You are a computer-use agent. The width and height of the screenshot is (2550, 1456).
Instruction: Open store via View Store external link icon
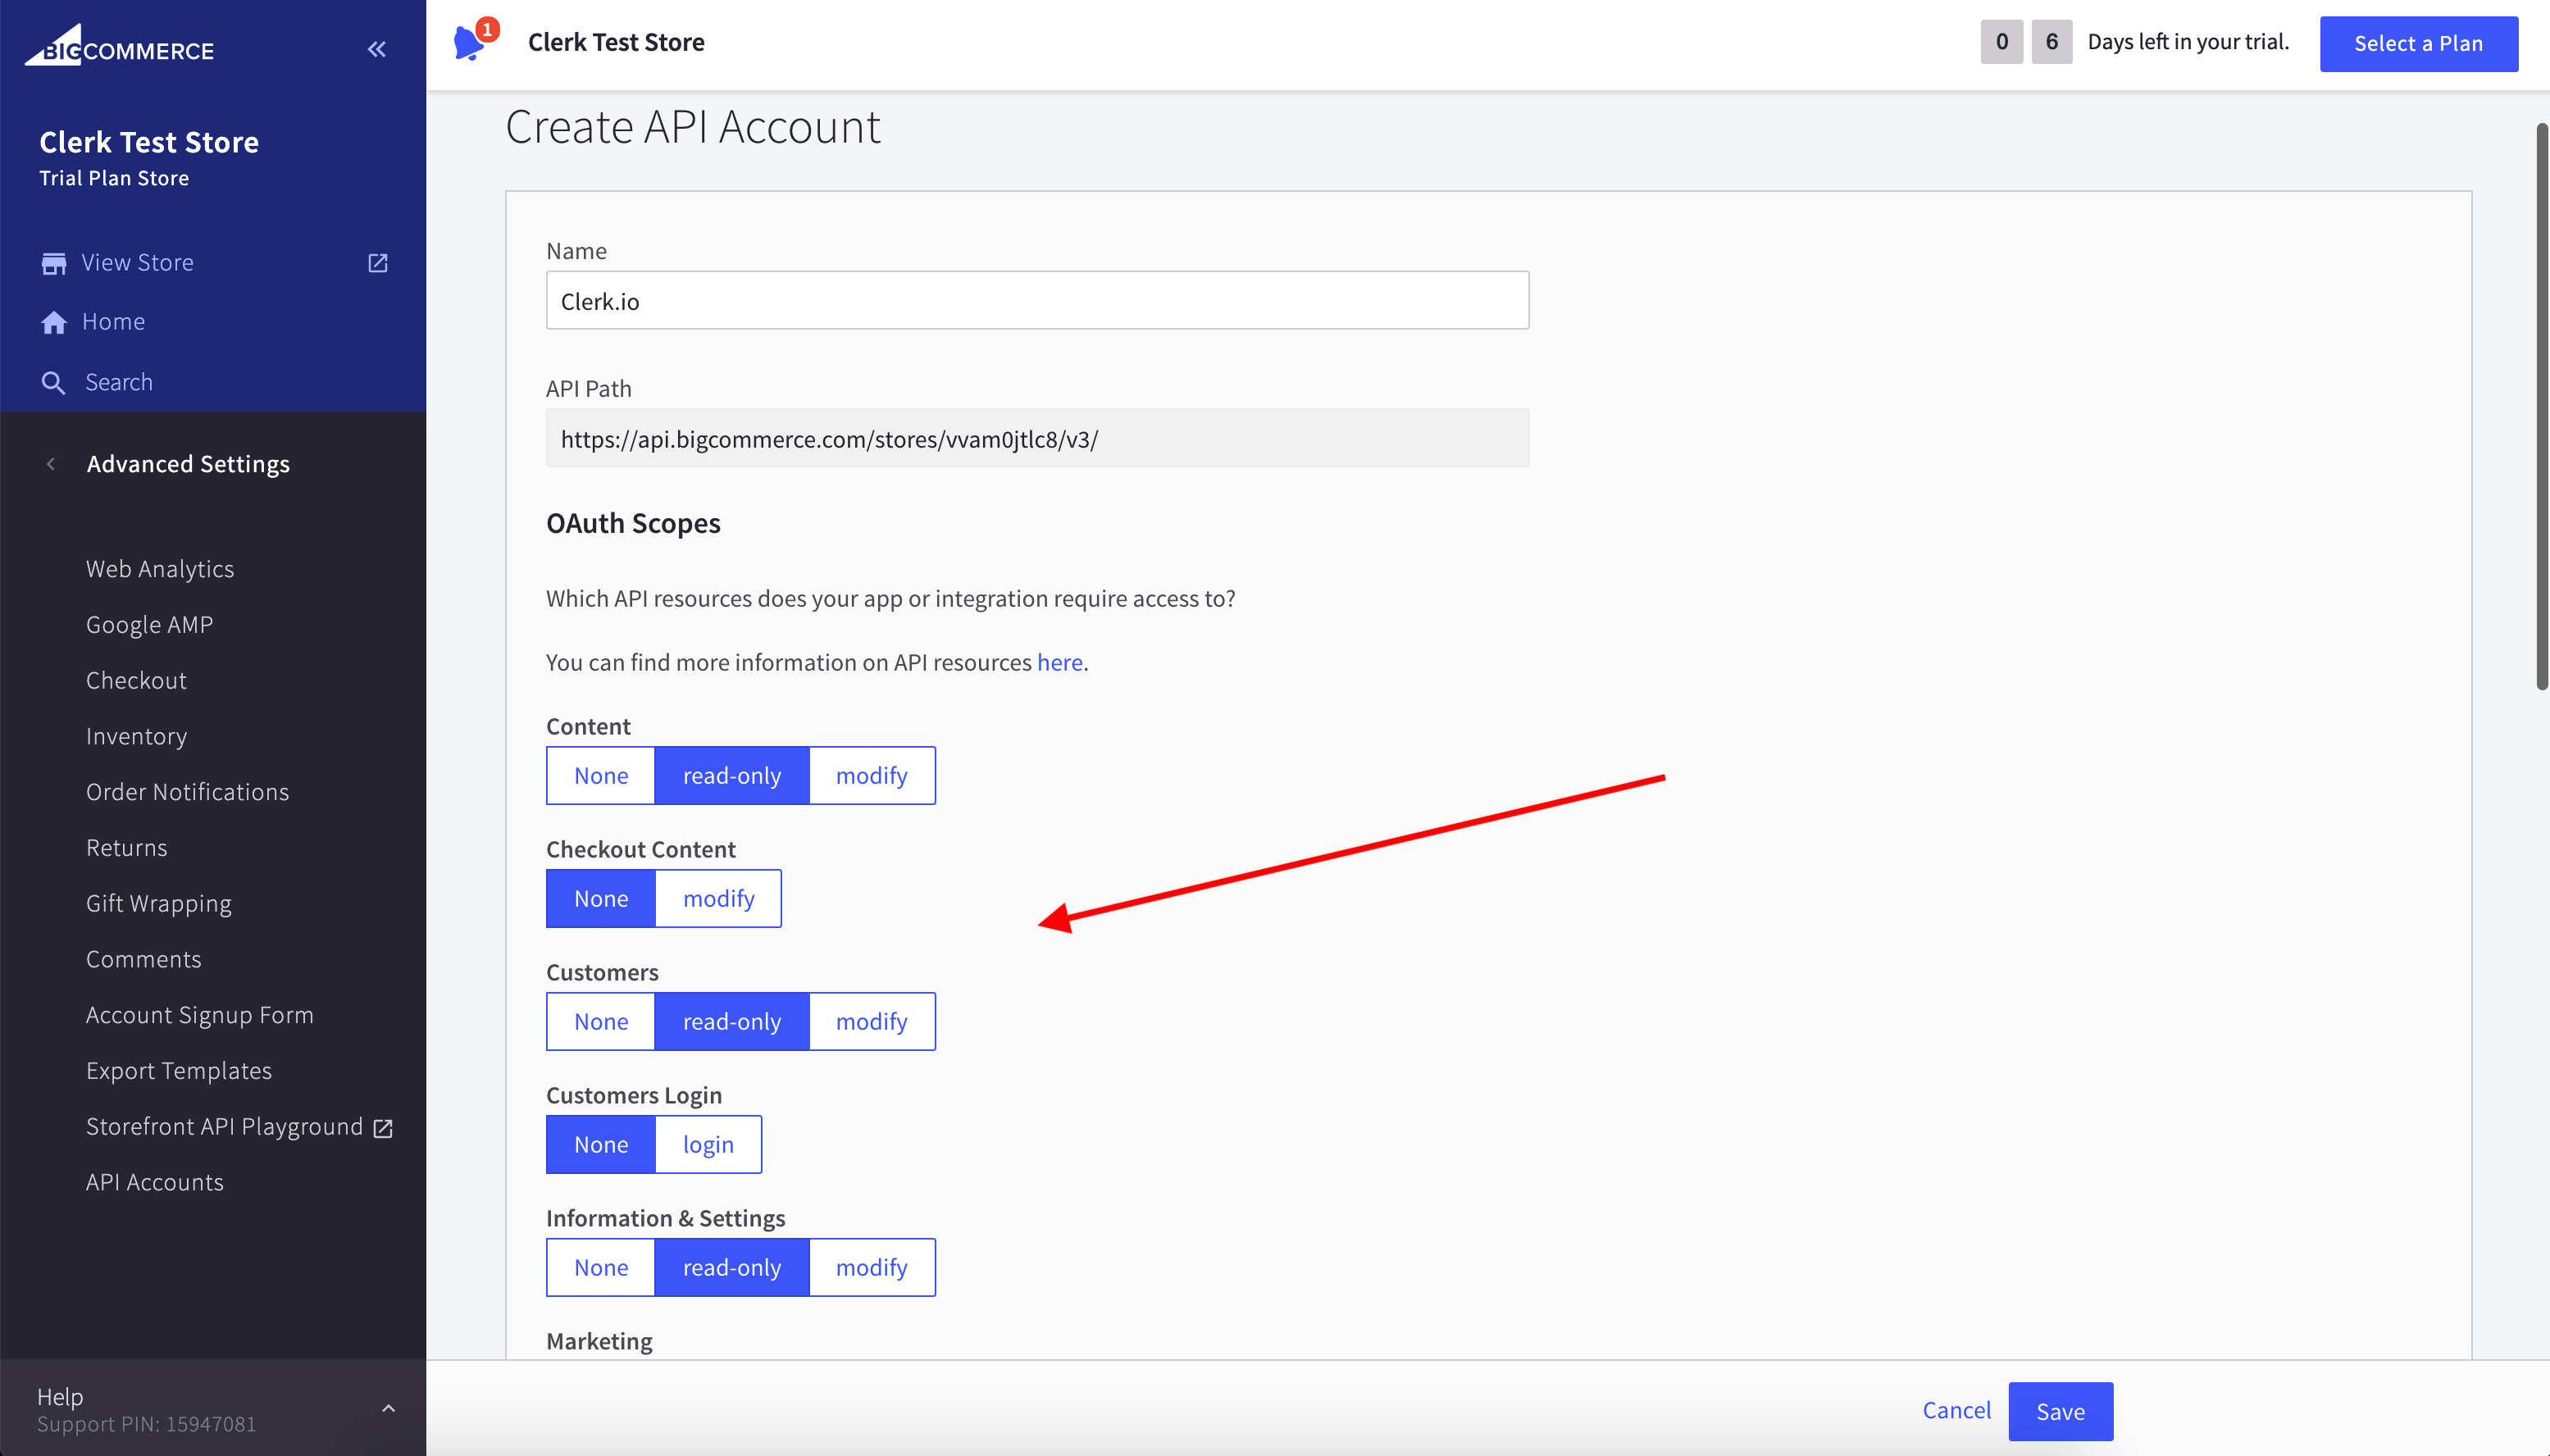(x=378, y=262)
